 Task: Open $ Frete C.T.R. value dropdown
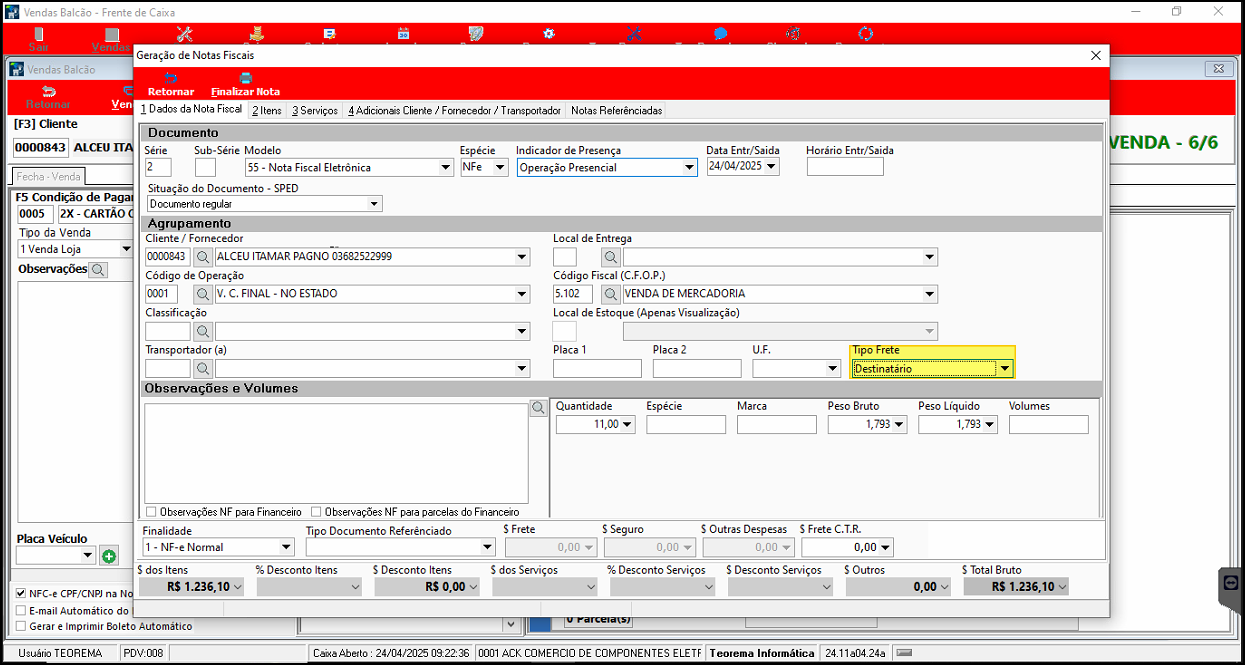(885, 547)
